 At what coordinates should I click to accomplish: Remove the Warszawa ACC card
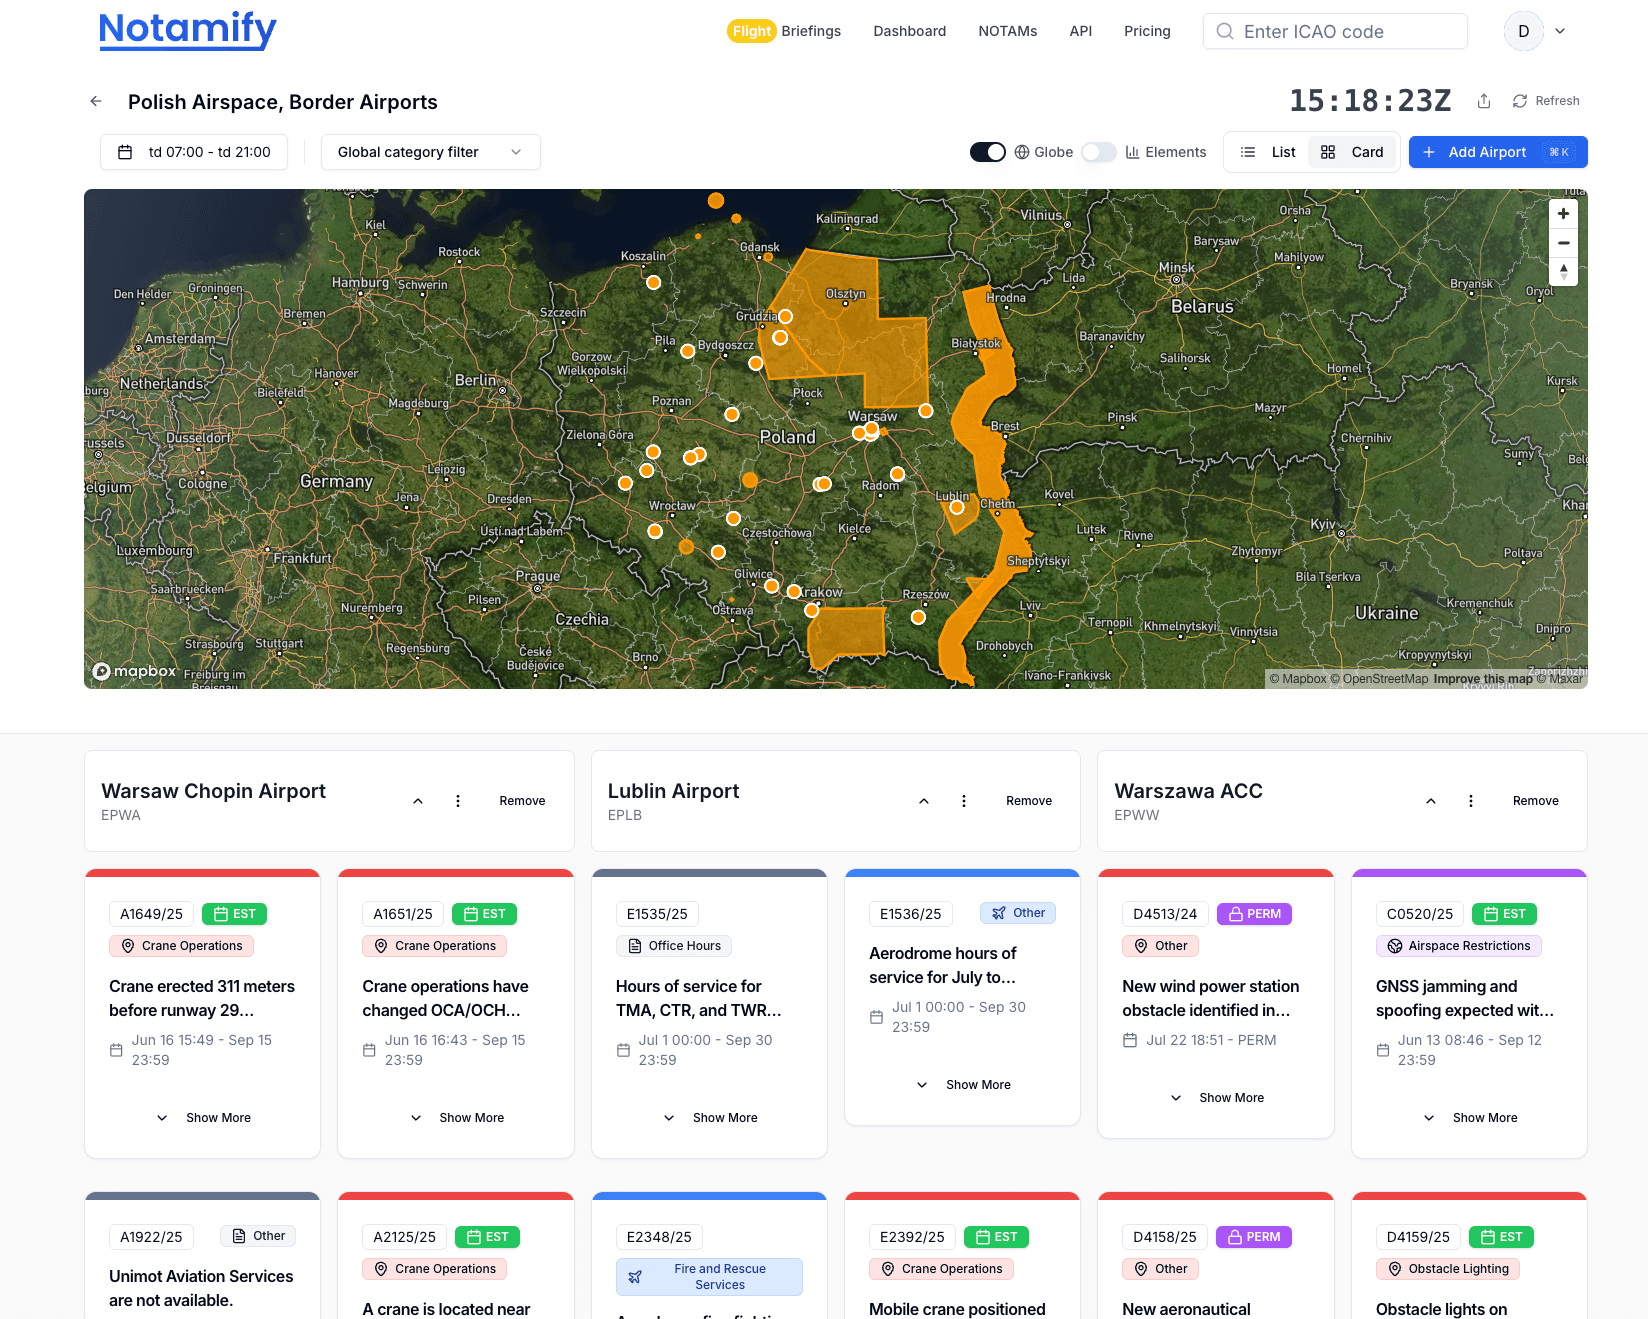1535,800
